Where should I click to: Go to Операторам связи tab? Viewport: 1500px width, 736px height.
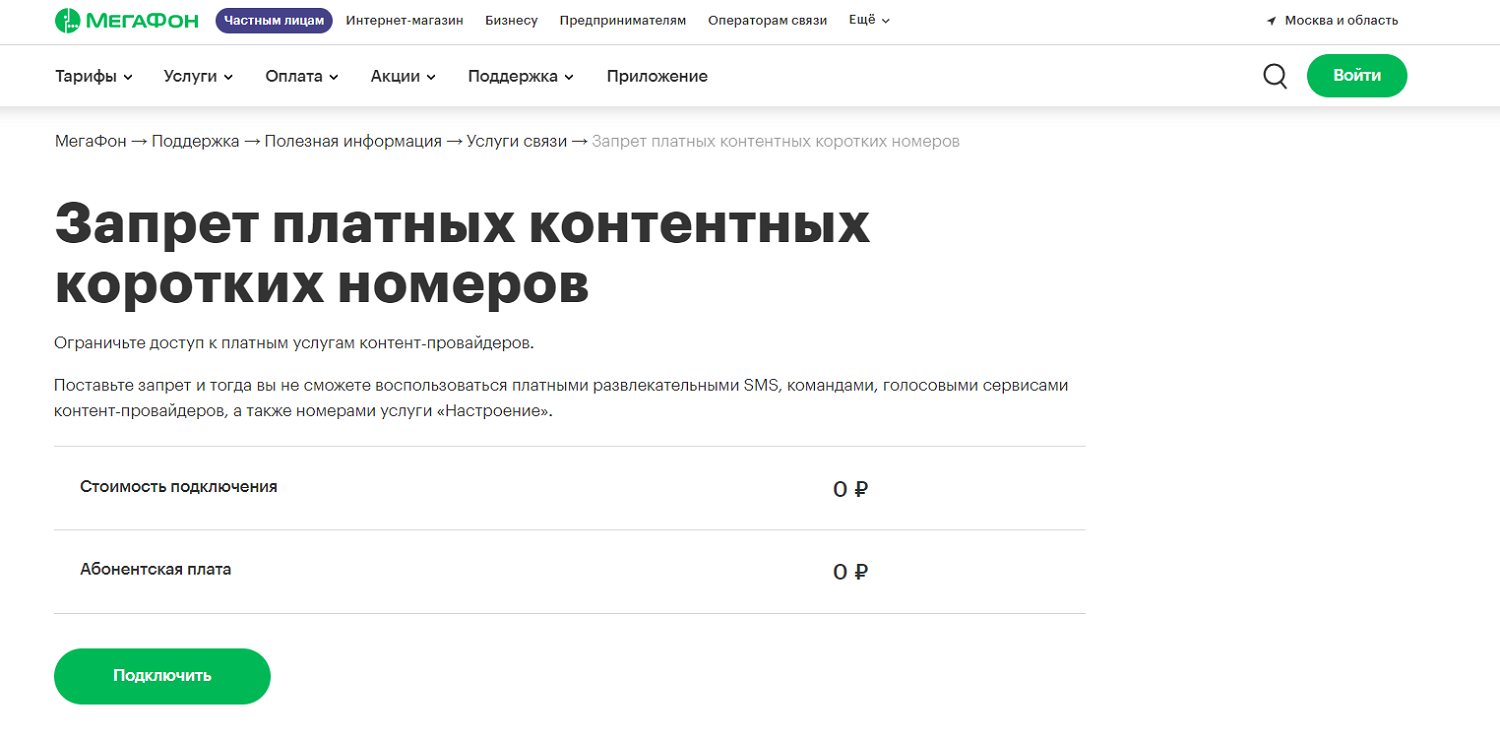767,20
